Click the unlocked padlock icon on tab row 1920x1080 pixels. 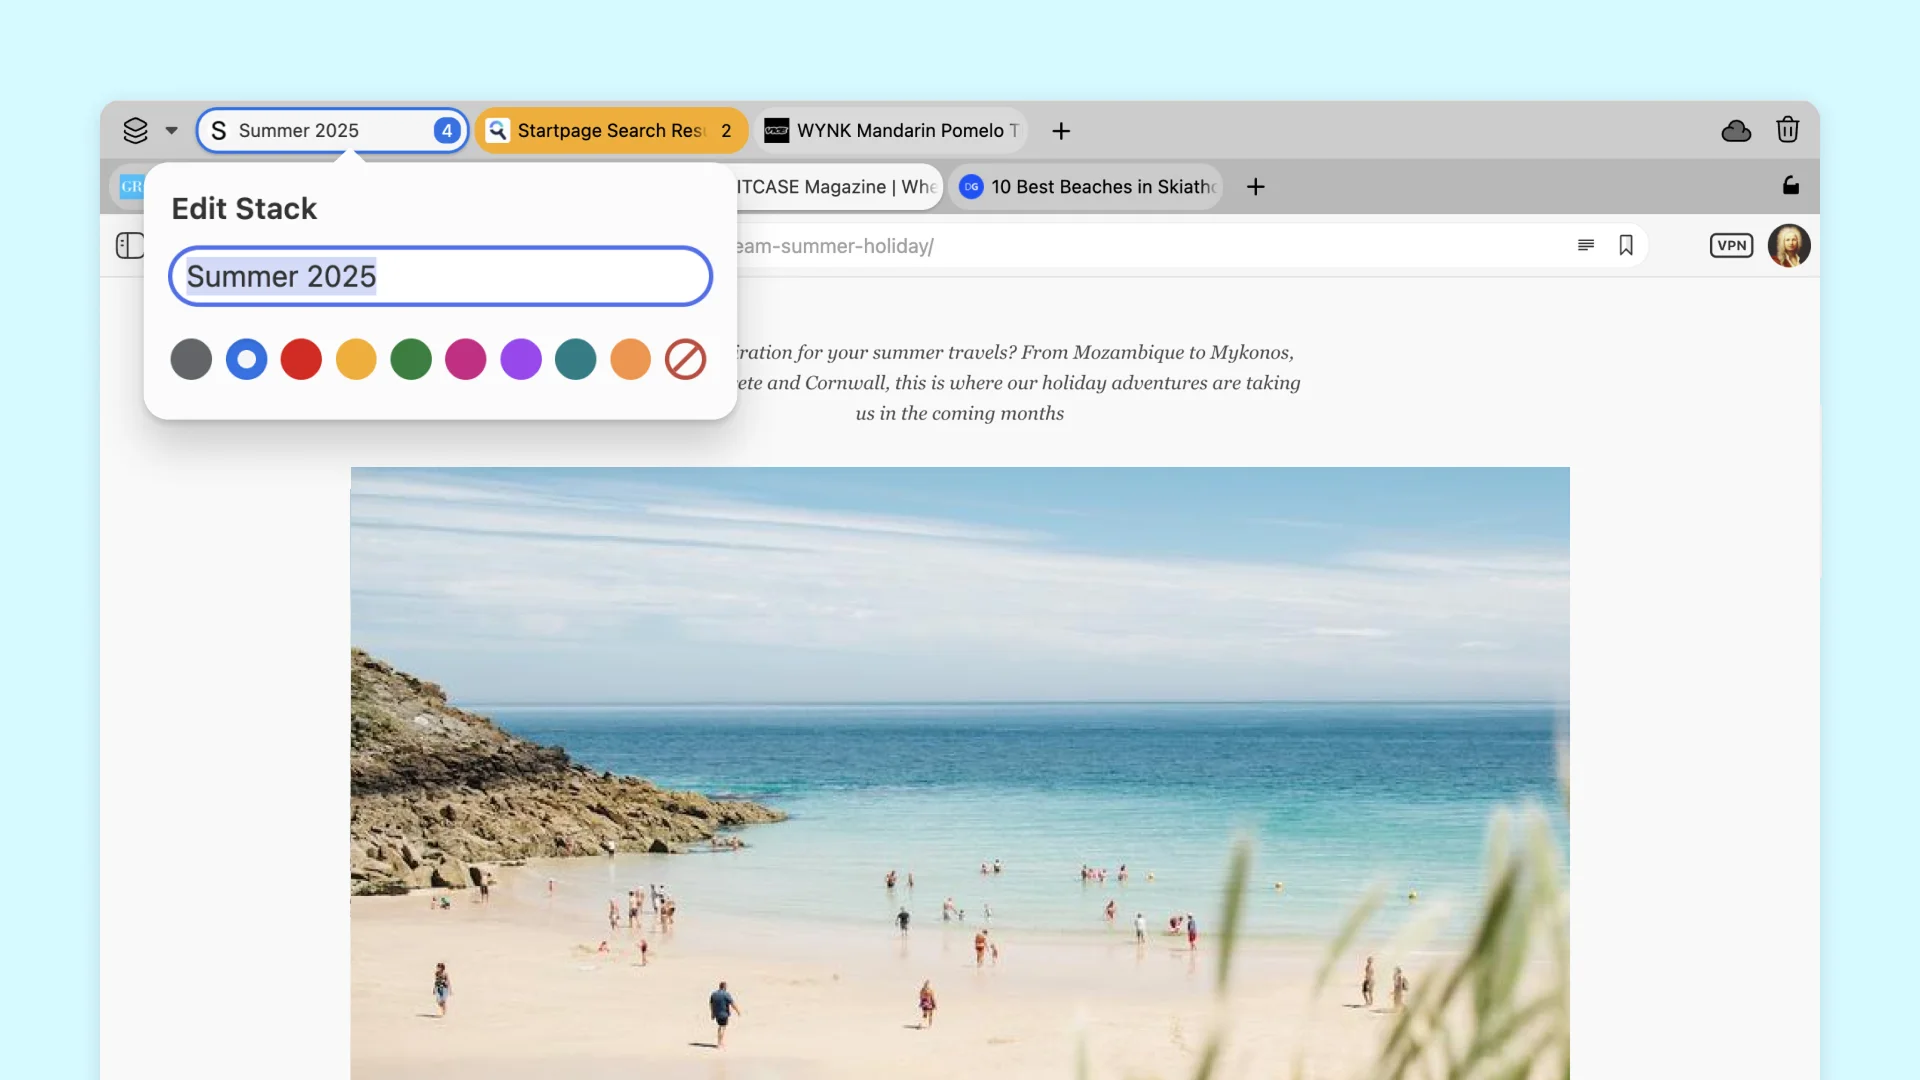(1790, 186)
